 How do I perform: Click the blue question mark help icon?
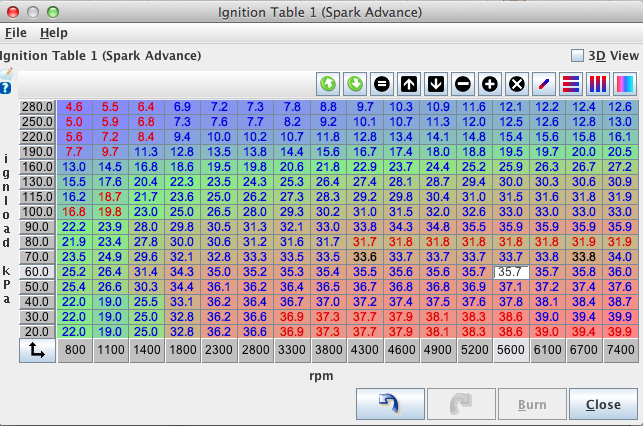(6, 88)
